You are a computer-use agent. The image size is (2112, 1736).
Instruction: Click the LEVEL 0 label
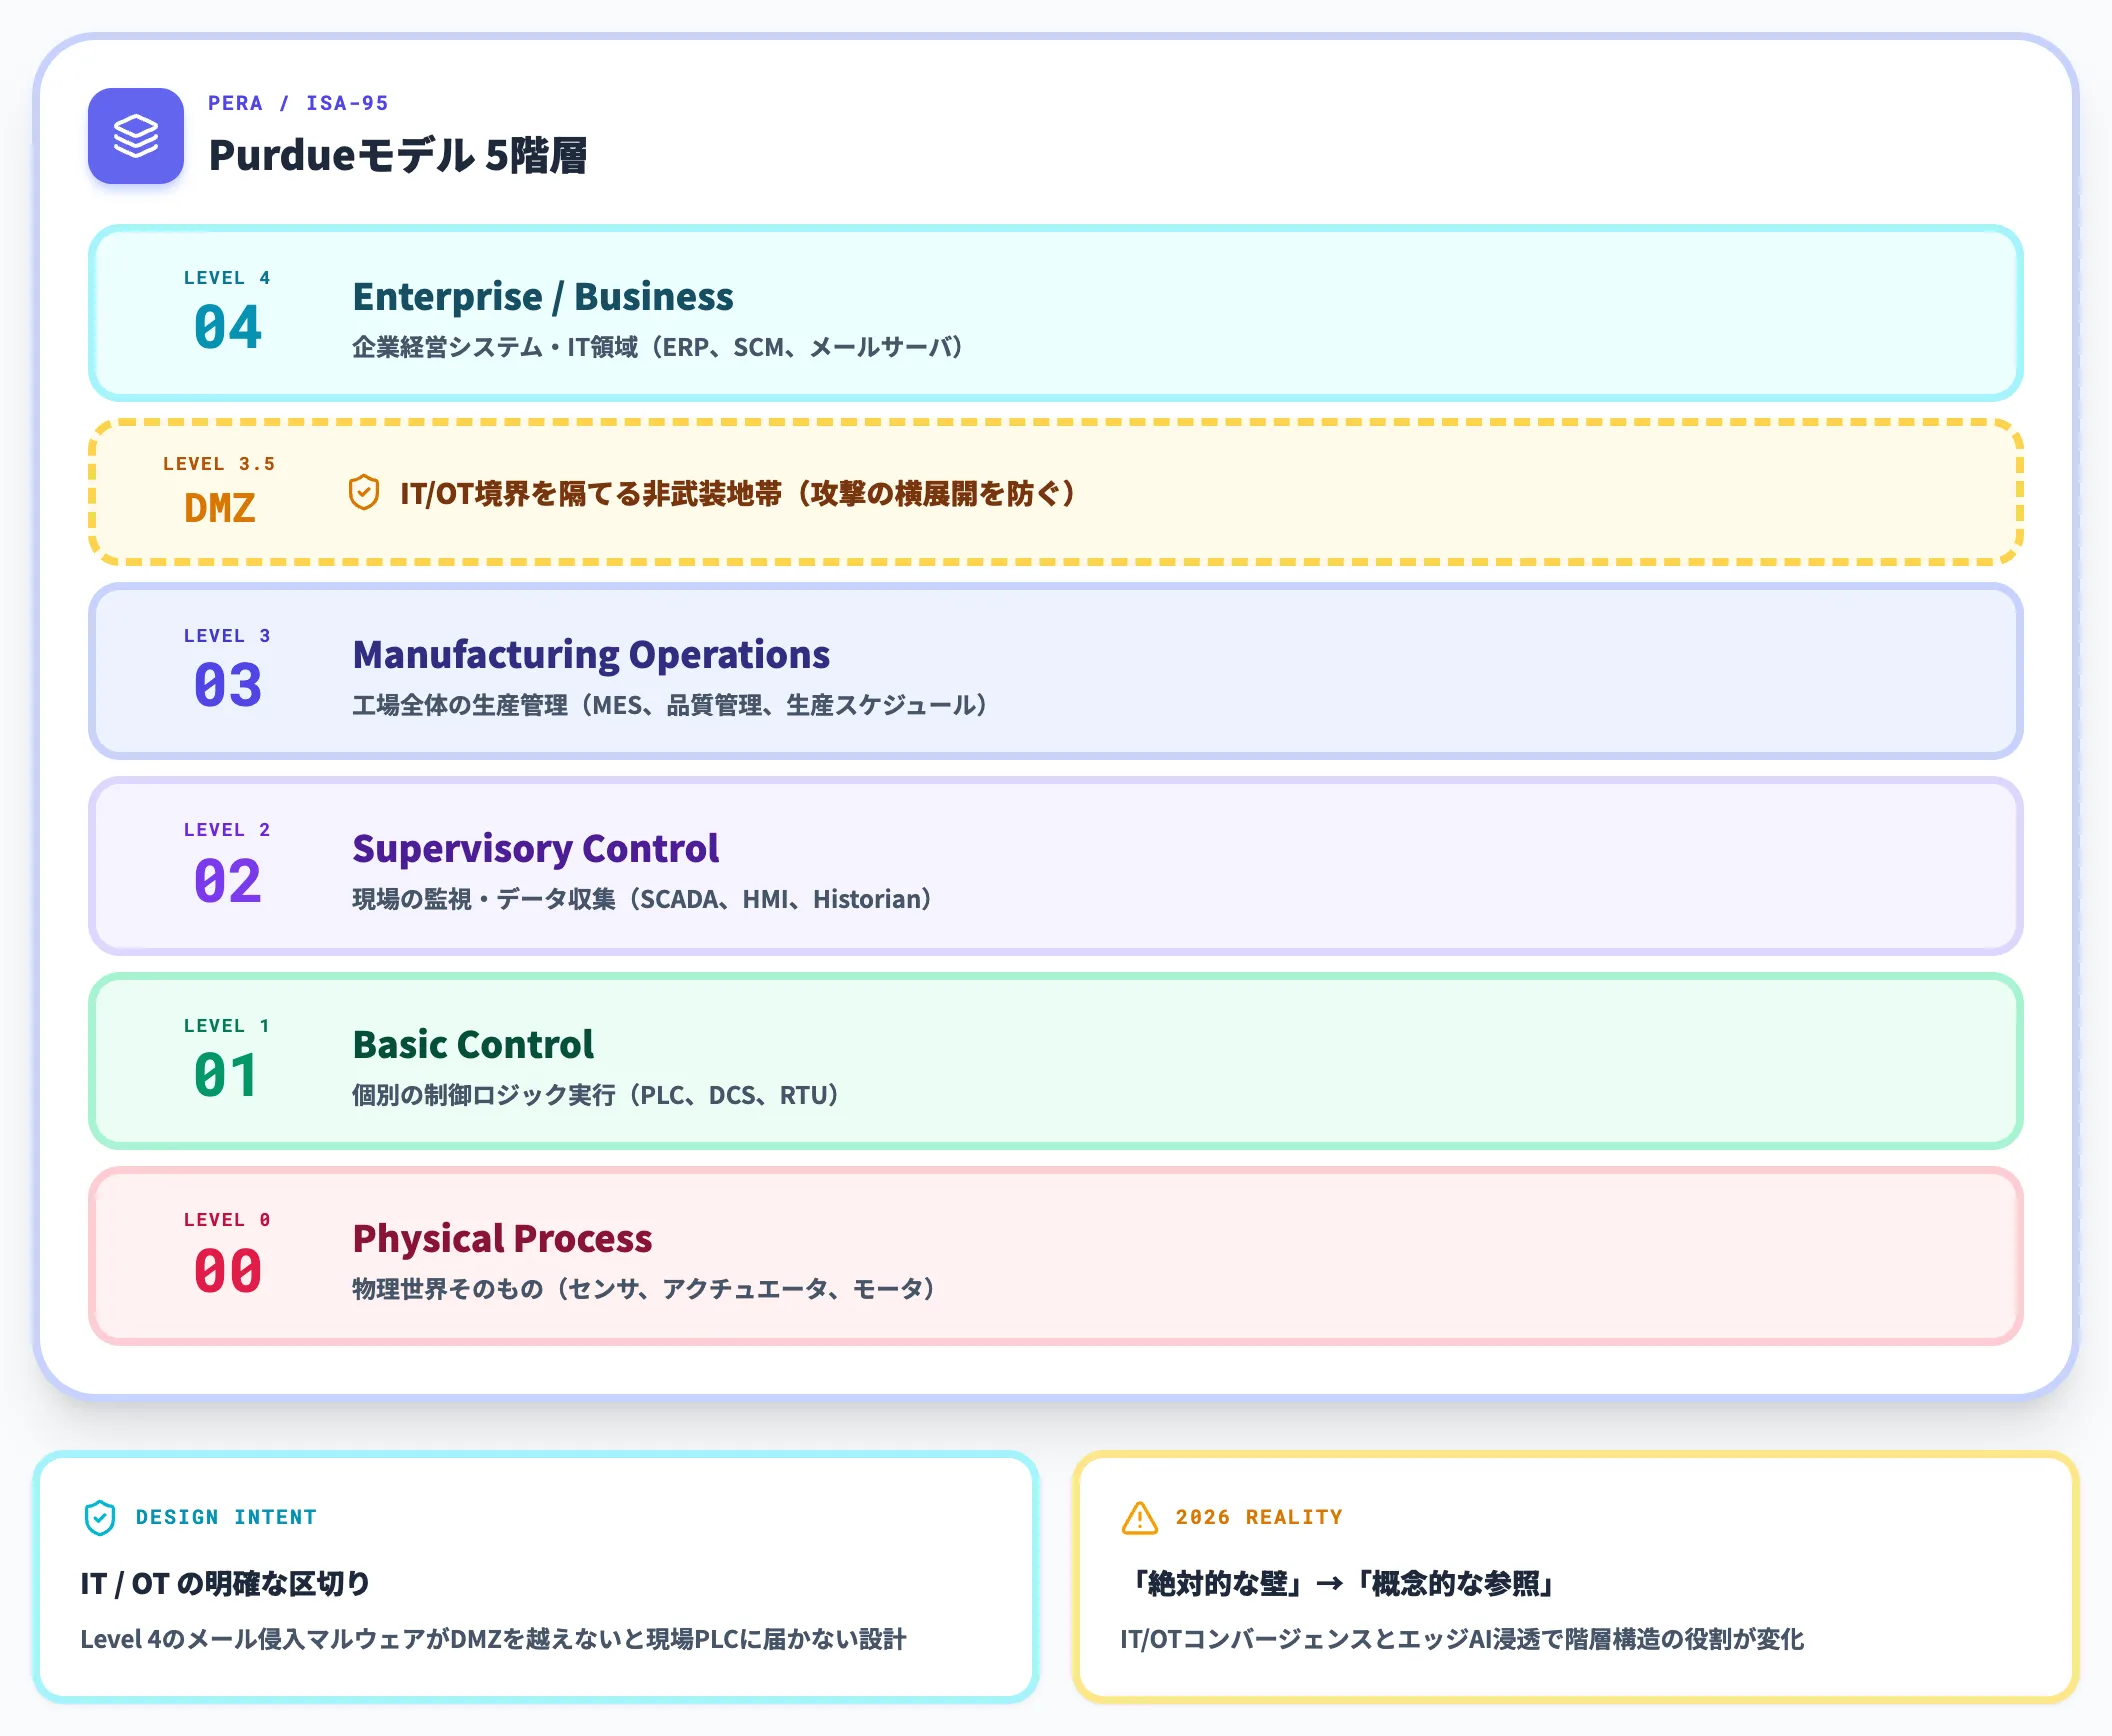227,1220
